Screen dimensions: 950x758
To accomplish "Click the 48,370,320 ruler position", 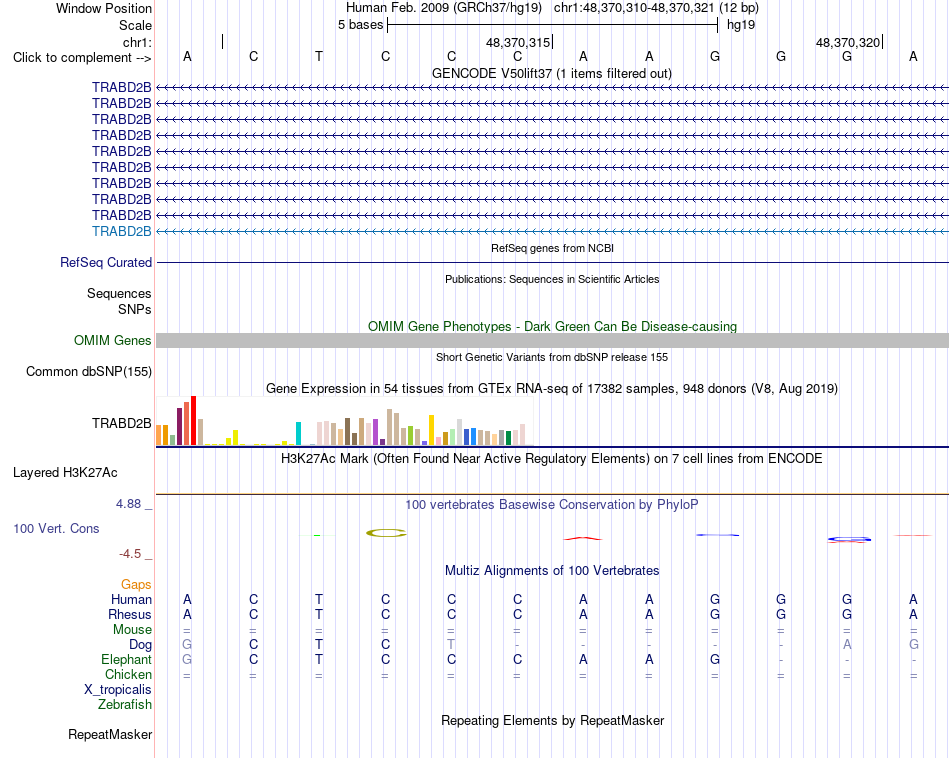I will click(x=848, y=42).
